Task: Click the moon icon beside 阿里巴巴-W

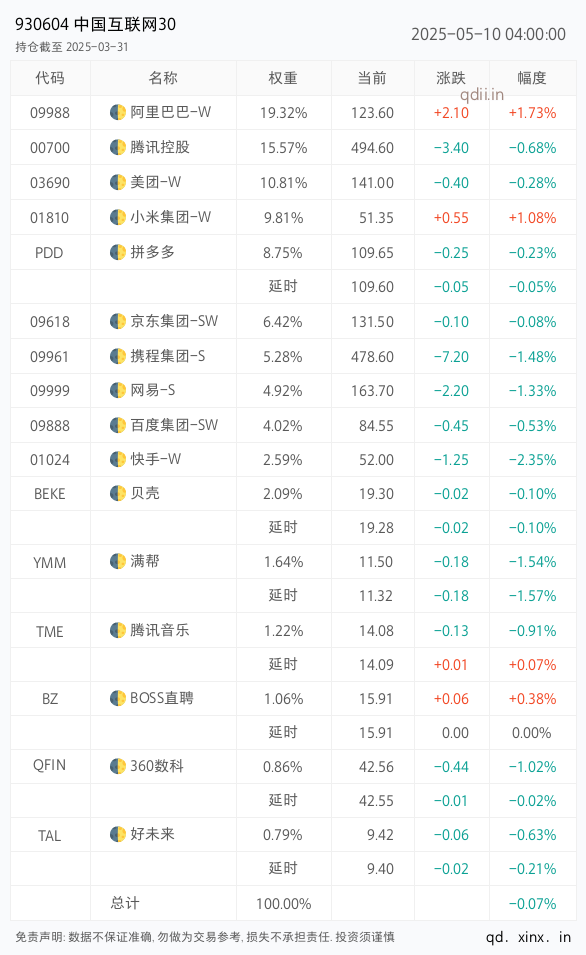Action: pyautogui.click(x=118, y=112)
